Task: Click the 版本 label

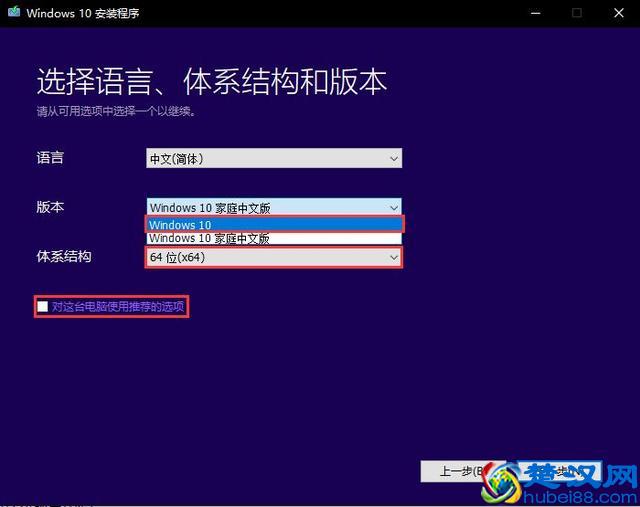Action: [50, 207]
